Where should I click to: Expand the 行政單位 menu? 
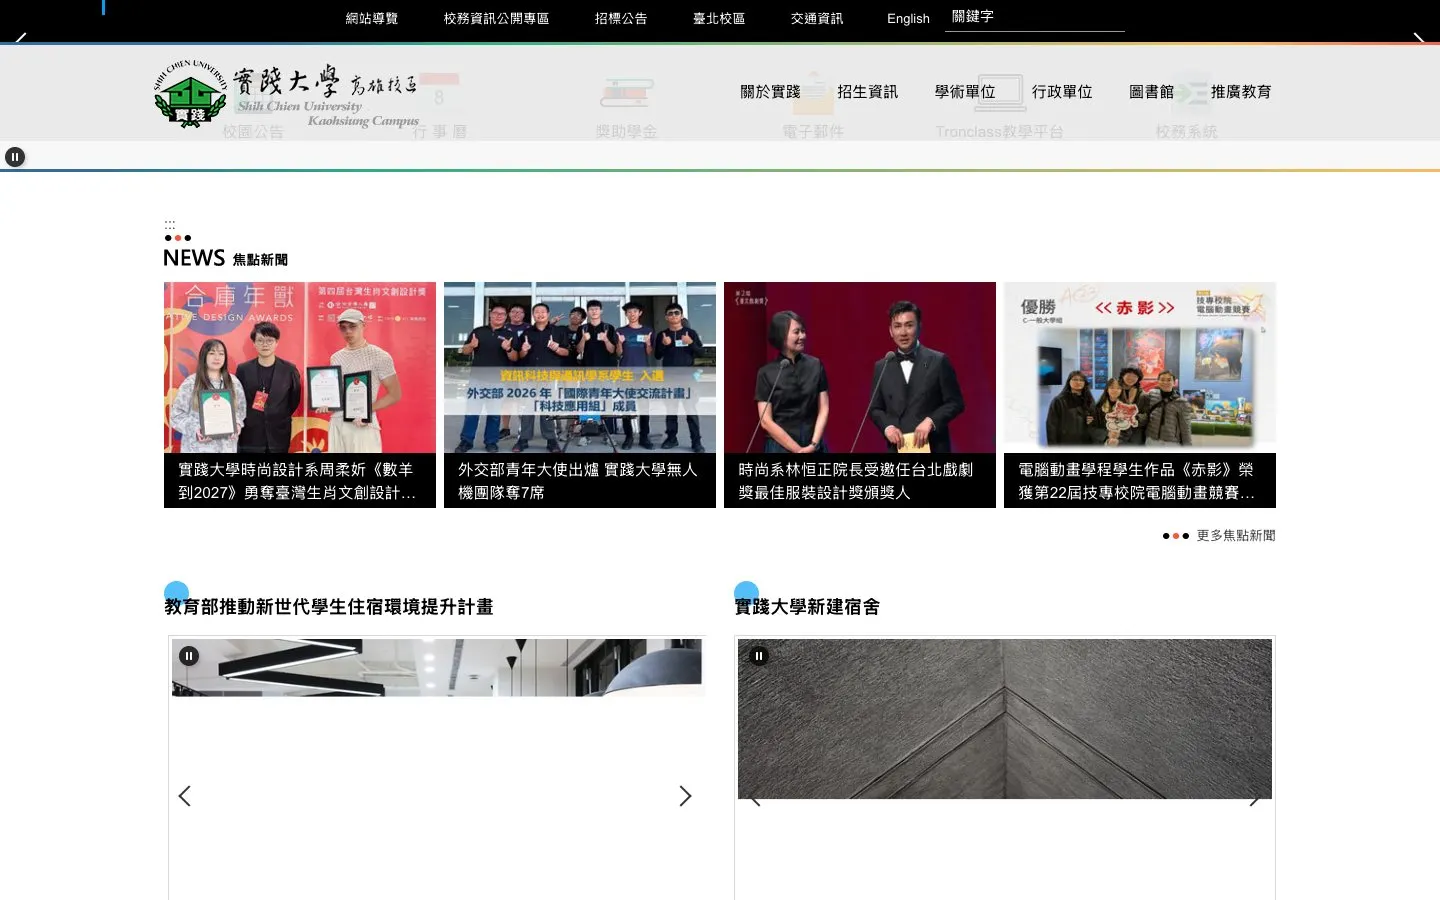point(1062,92)
